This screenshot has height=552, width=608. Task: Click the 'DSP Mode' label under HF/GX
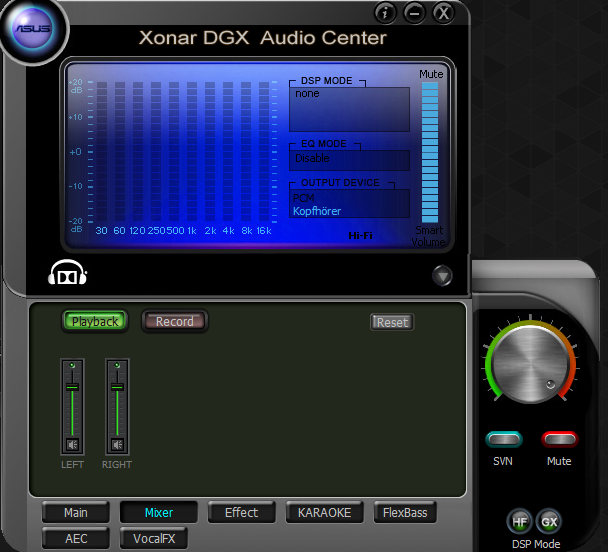tap(536, 544)
